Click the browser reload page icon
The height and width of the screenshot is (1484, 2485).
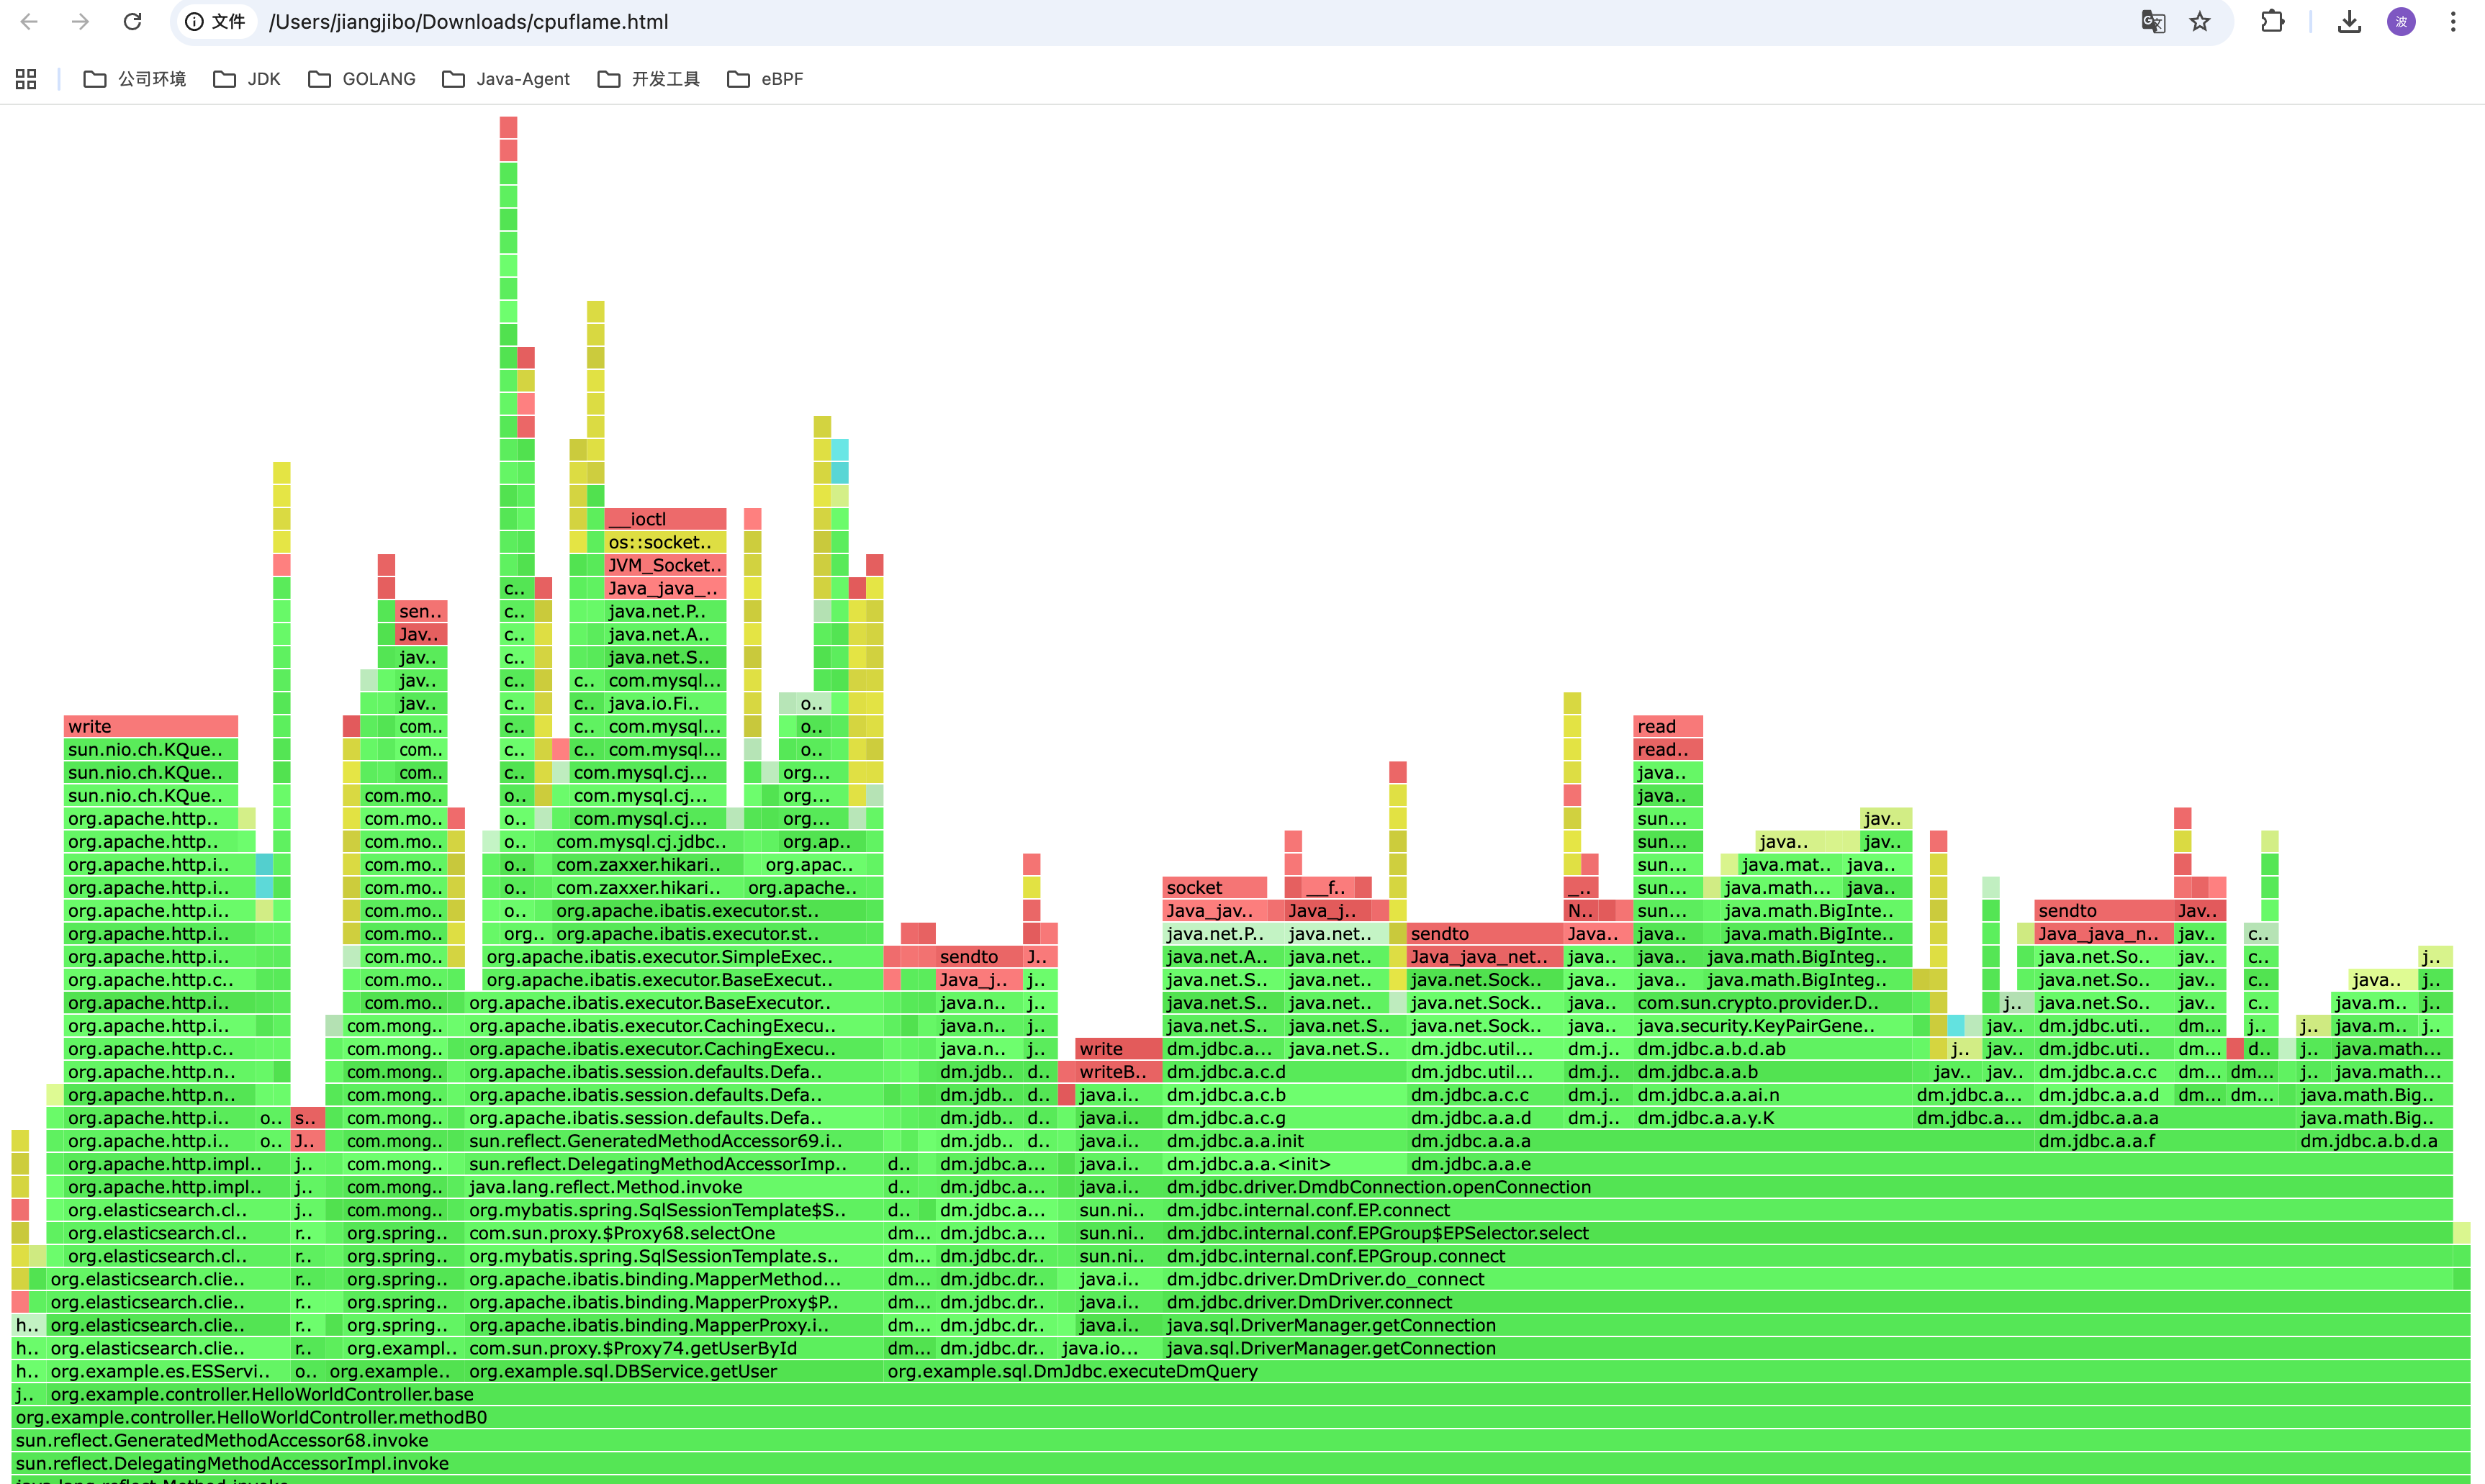[132, 21]
